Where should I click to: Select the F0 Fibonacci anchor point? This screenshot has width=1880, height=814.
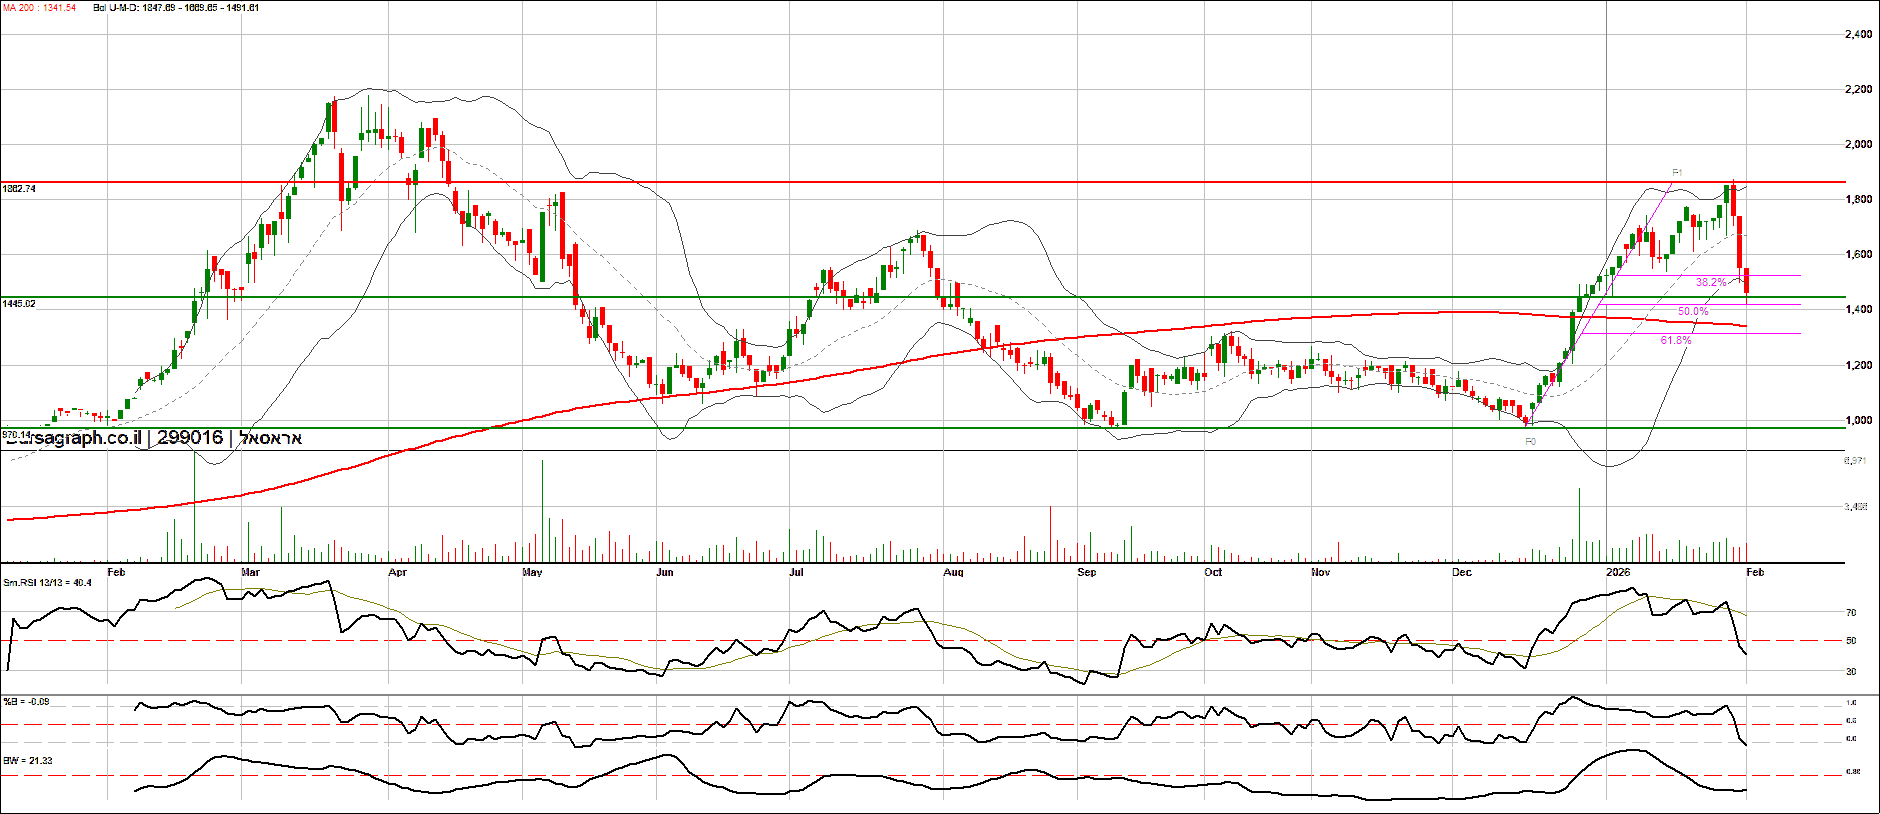[x=1530, y=441]
